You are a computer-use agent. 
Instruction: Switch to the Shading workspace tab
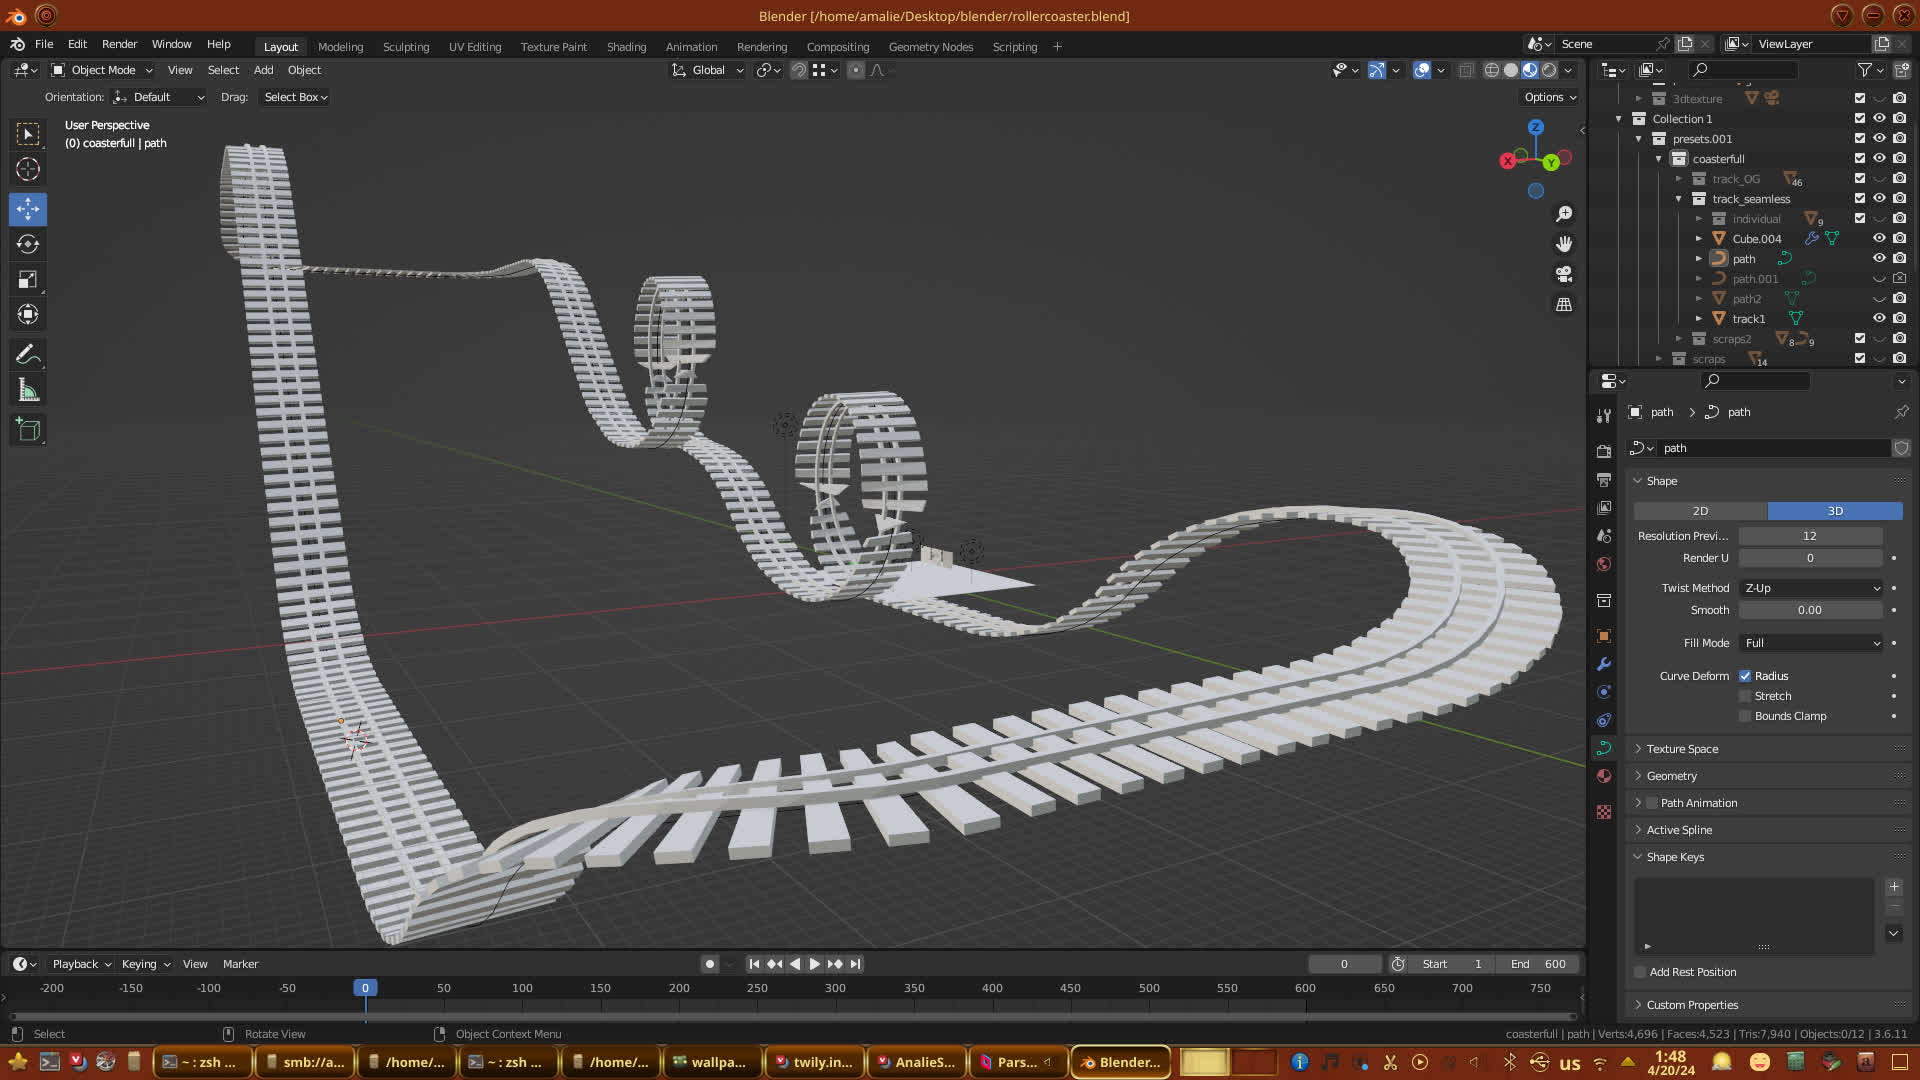point(626,47)
